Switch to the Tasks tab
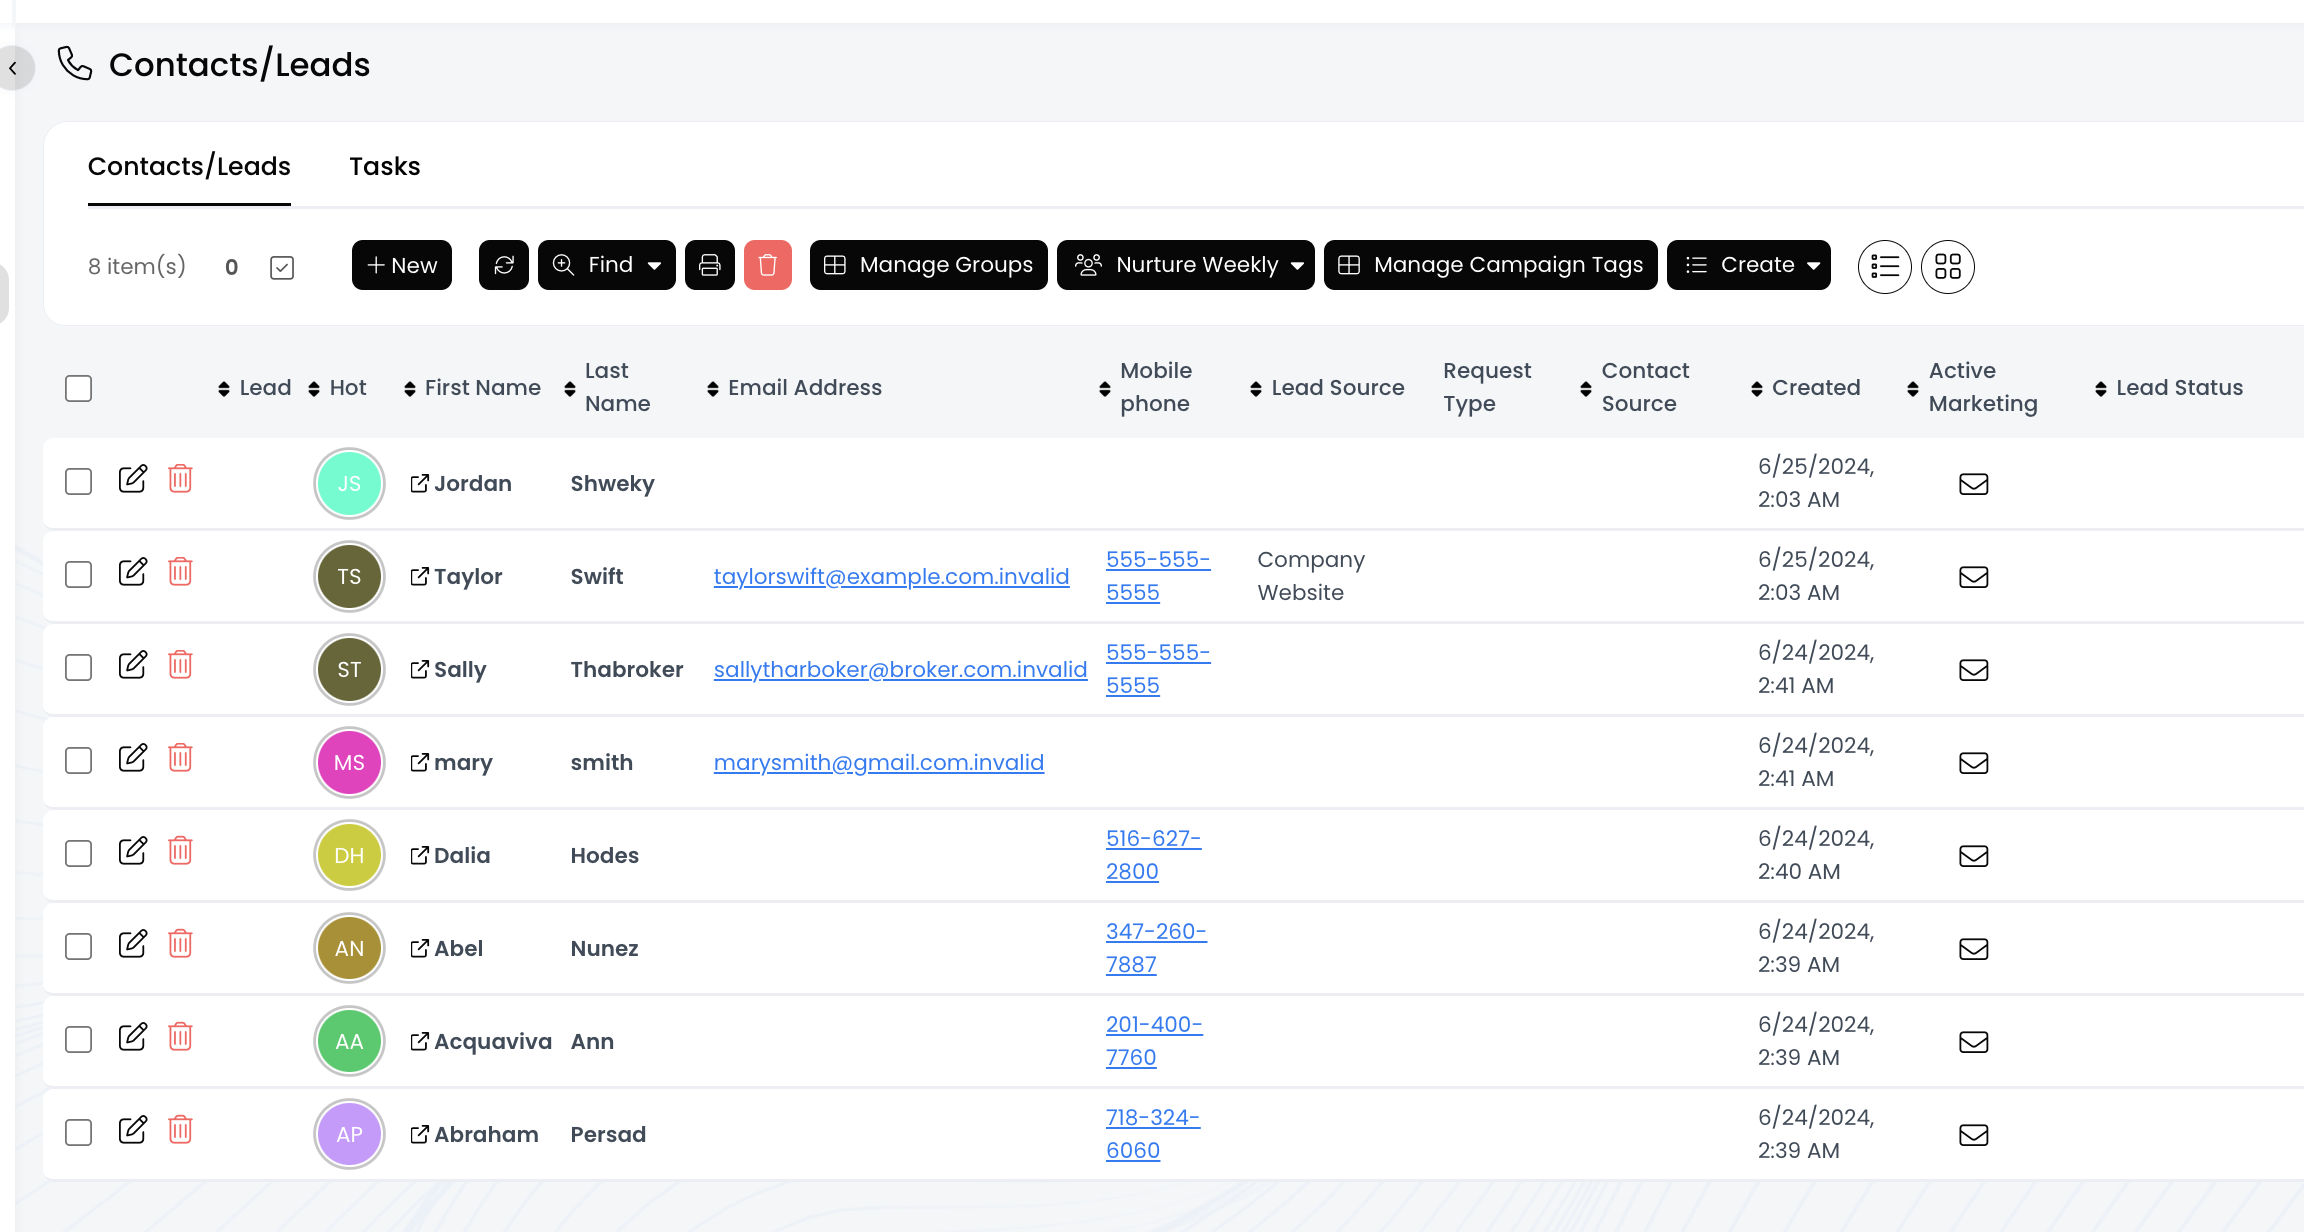This screenshot has width=2304, height=1232. point(384,166)
